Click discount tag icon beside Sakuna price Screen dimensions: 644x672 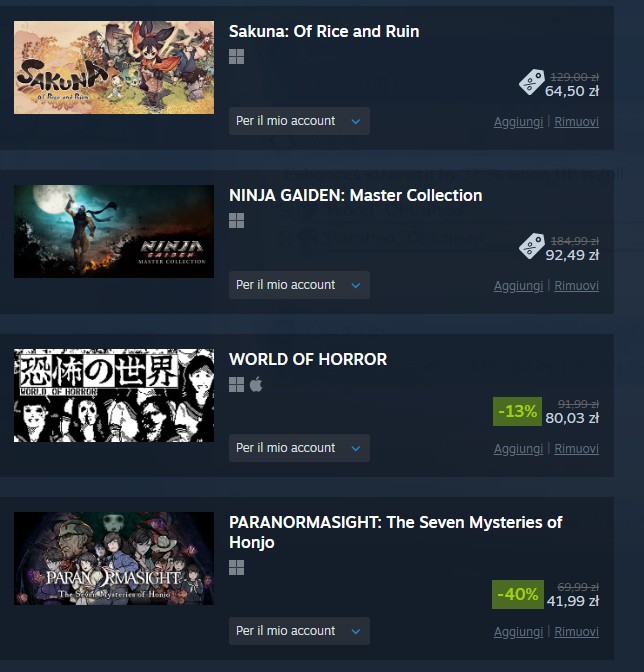click(531, 82)
